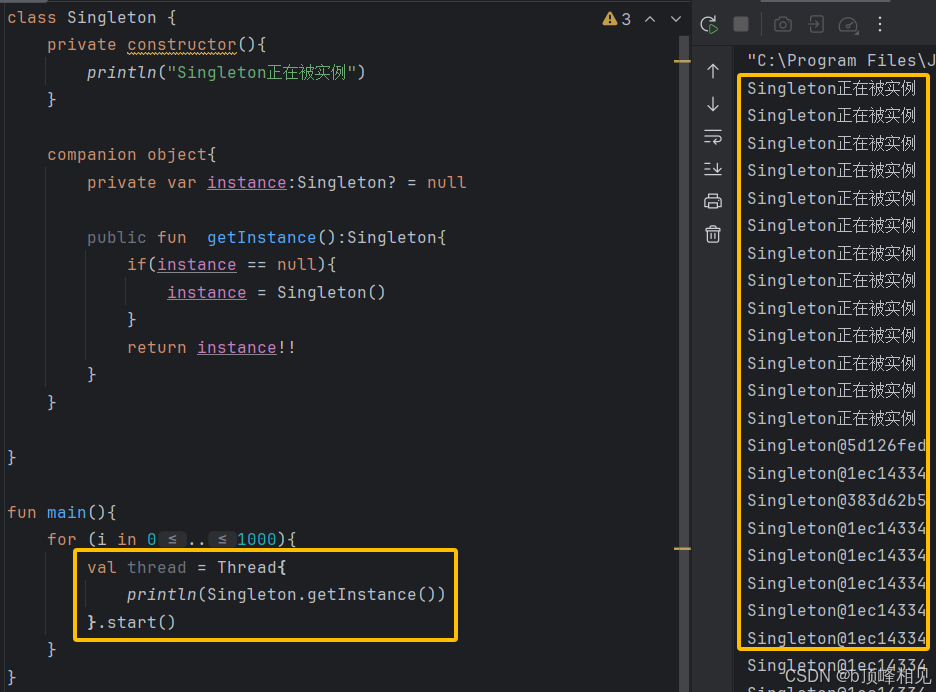Screen dimensions: 936x692
Task: Print the console output
Action: coord(713,201)
